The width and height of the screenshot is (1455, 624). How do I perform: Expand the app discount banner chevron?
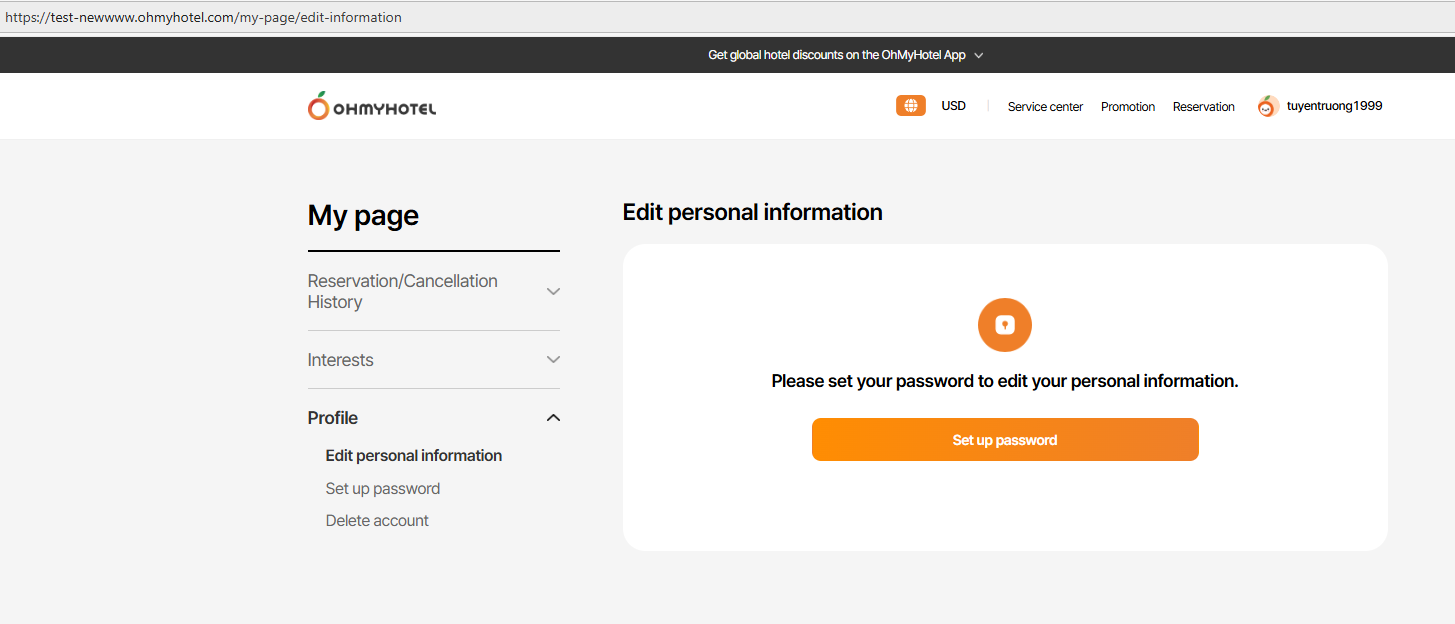[979, 56]
